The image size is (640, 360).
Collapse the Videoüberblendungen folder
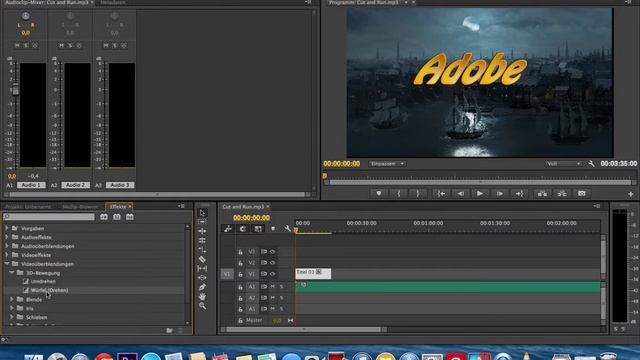[7, 264]
